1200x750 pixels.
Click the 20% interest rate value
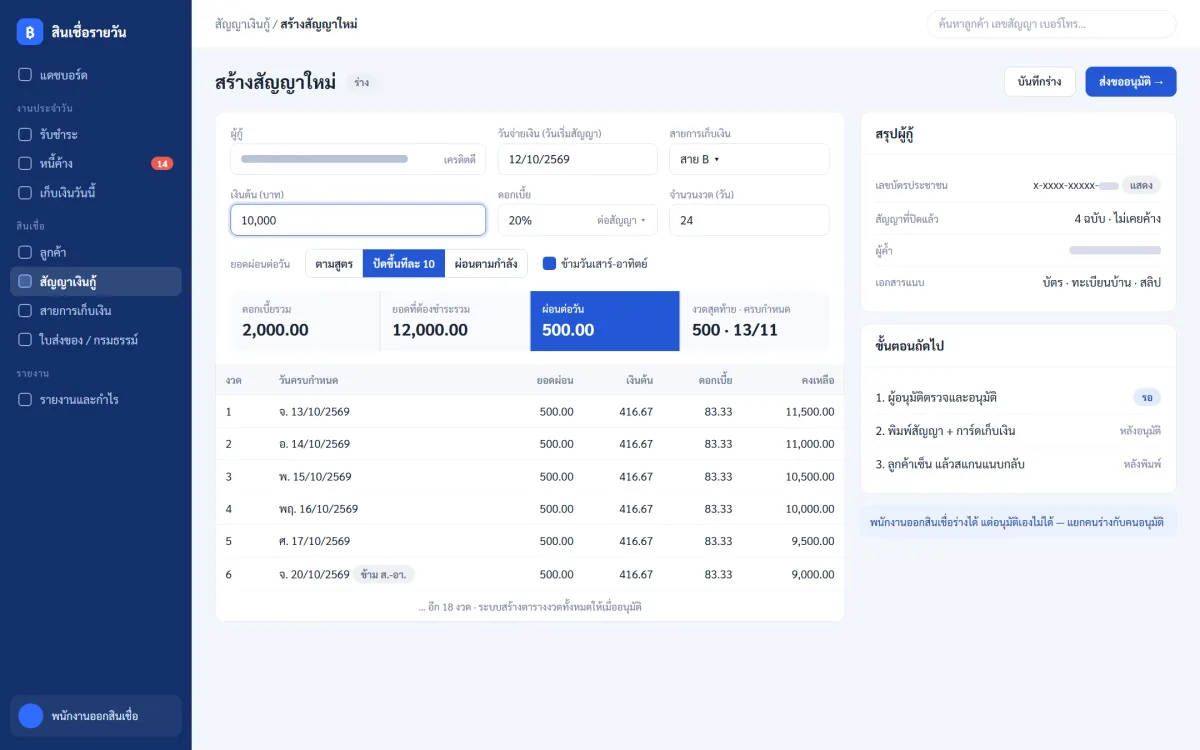(520, 220)
